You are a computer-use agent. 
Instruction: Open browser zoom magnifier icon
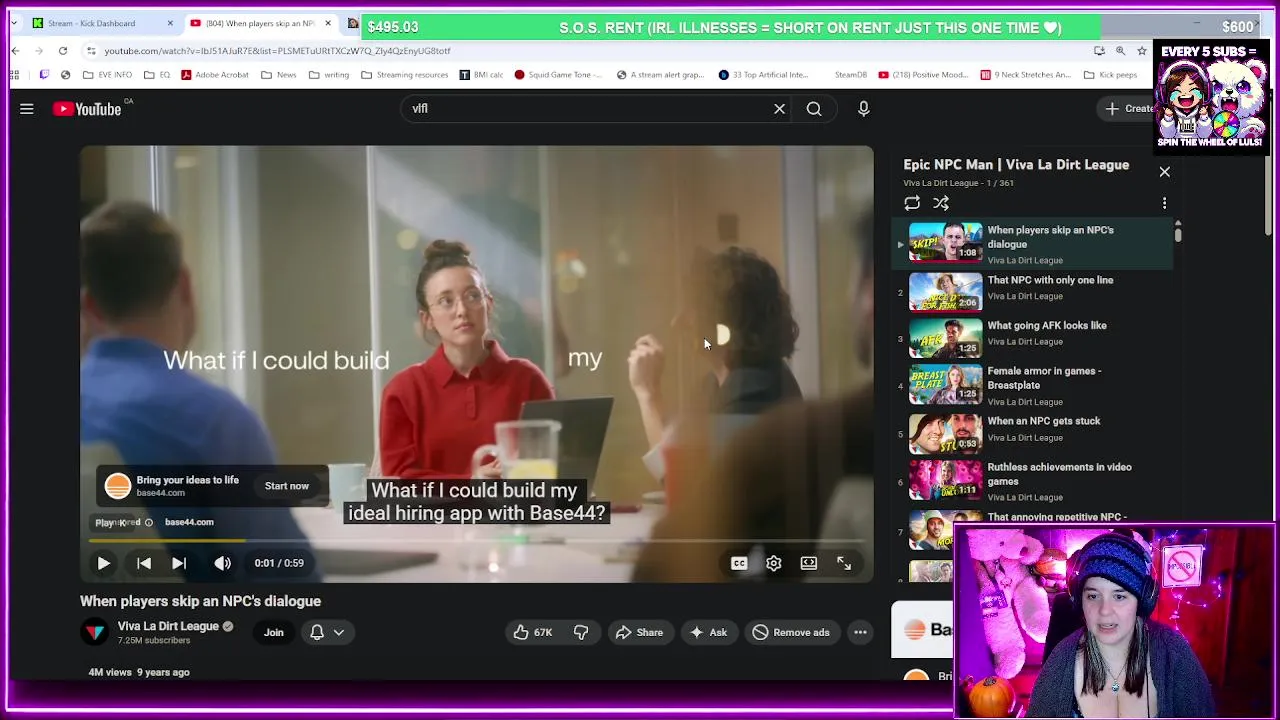pos(1121,51)
